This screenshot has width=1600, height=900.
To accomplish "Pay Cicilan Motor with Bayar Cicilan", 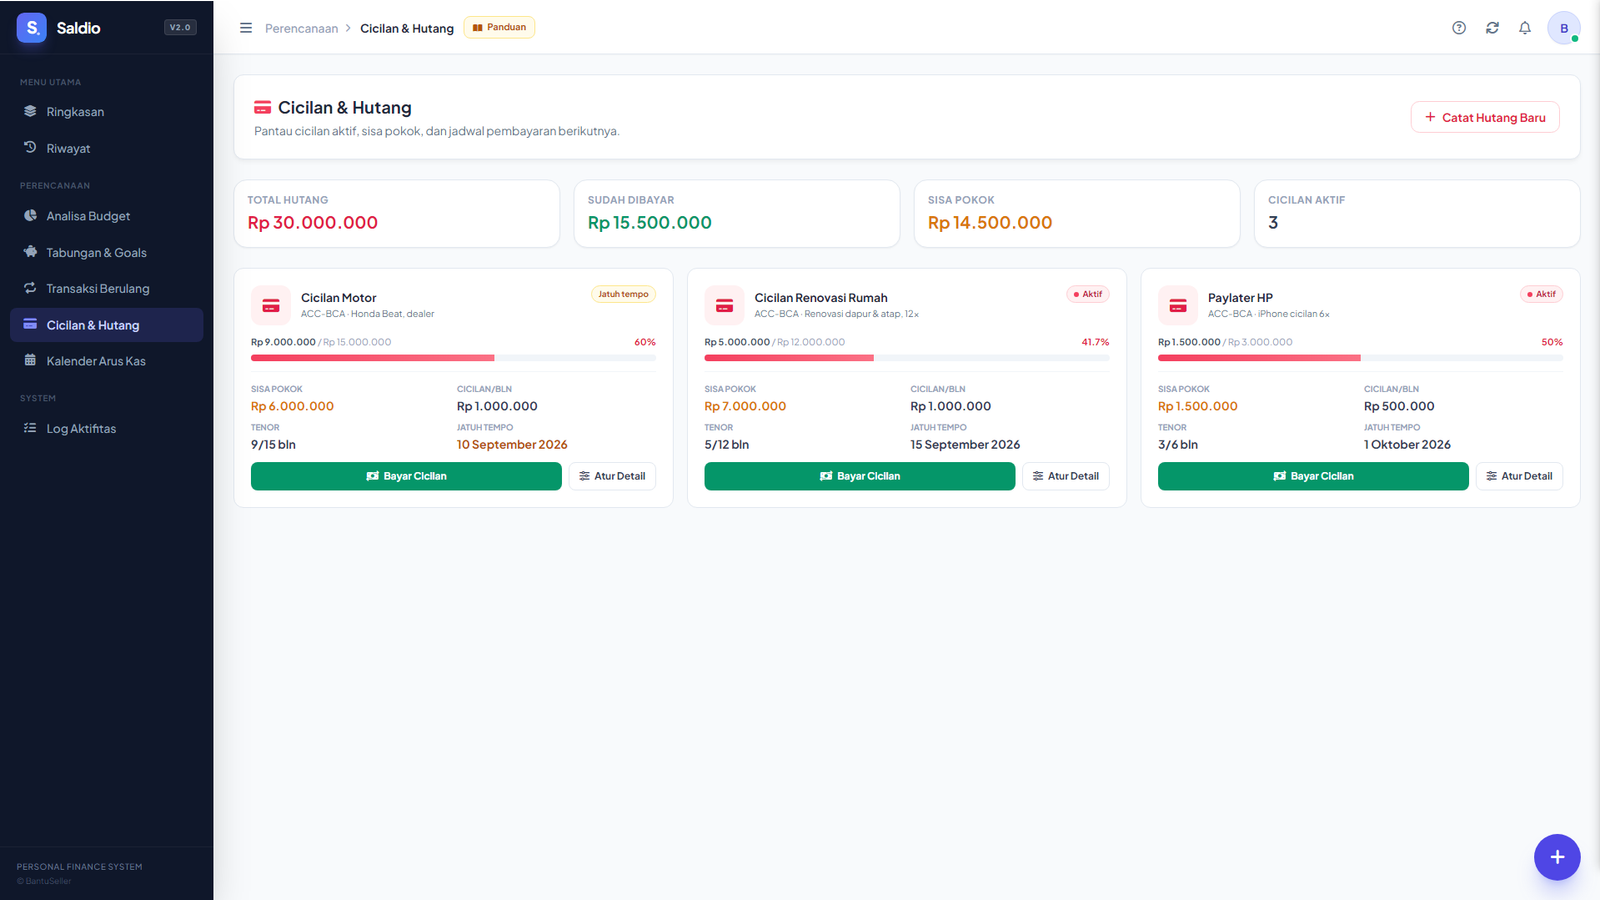I will click(x=406, y=476).
